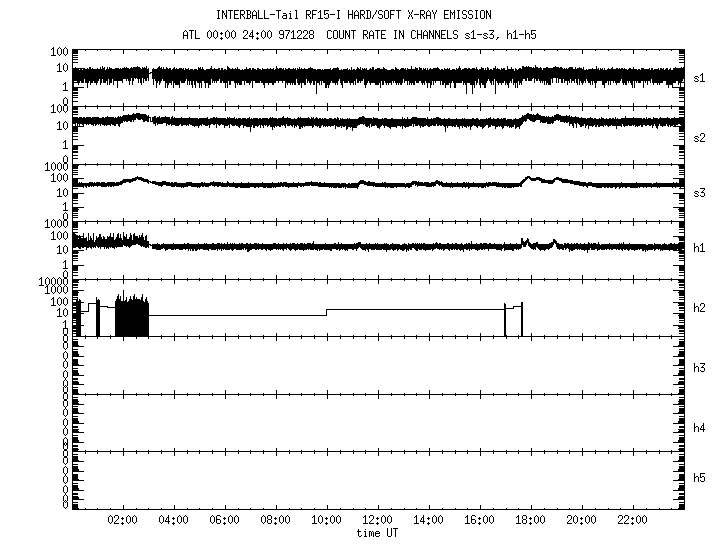Click the 10000 y-axis label in h2 panel
The width and height of the screenshot is (720, 550).
[51, 281]
